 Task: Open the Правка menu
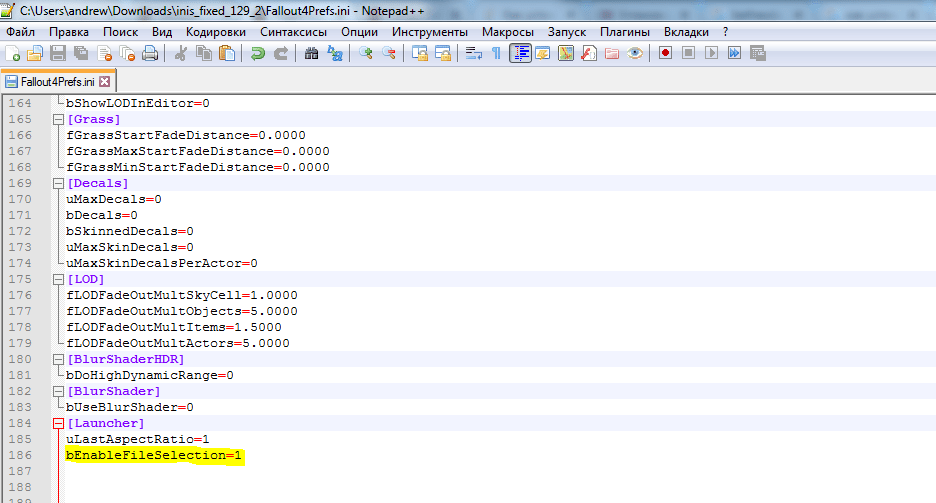click(x=69, y=32)
